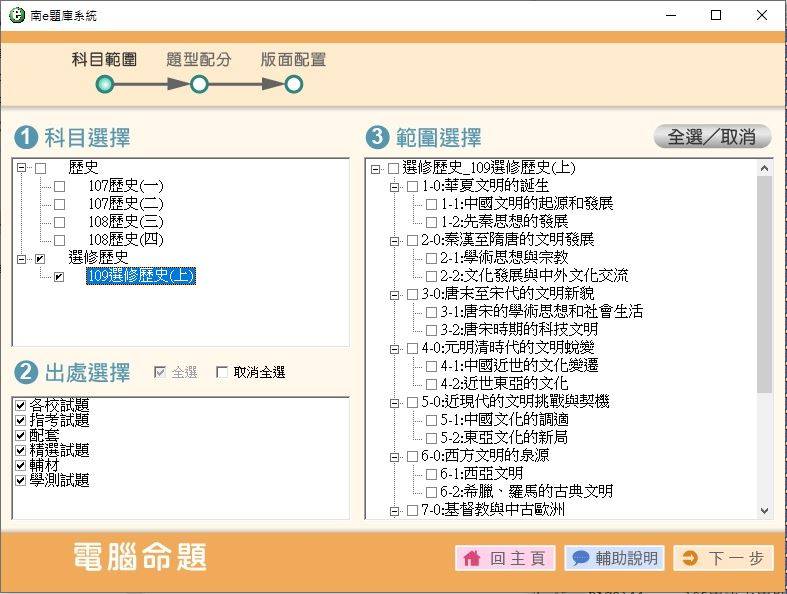Image resolution: width=787 pixels, height=594 pixels.
Task: Click the app logo icon in title bar
Action: tap(17, 16)
